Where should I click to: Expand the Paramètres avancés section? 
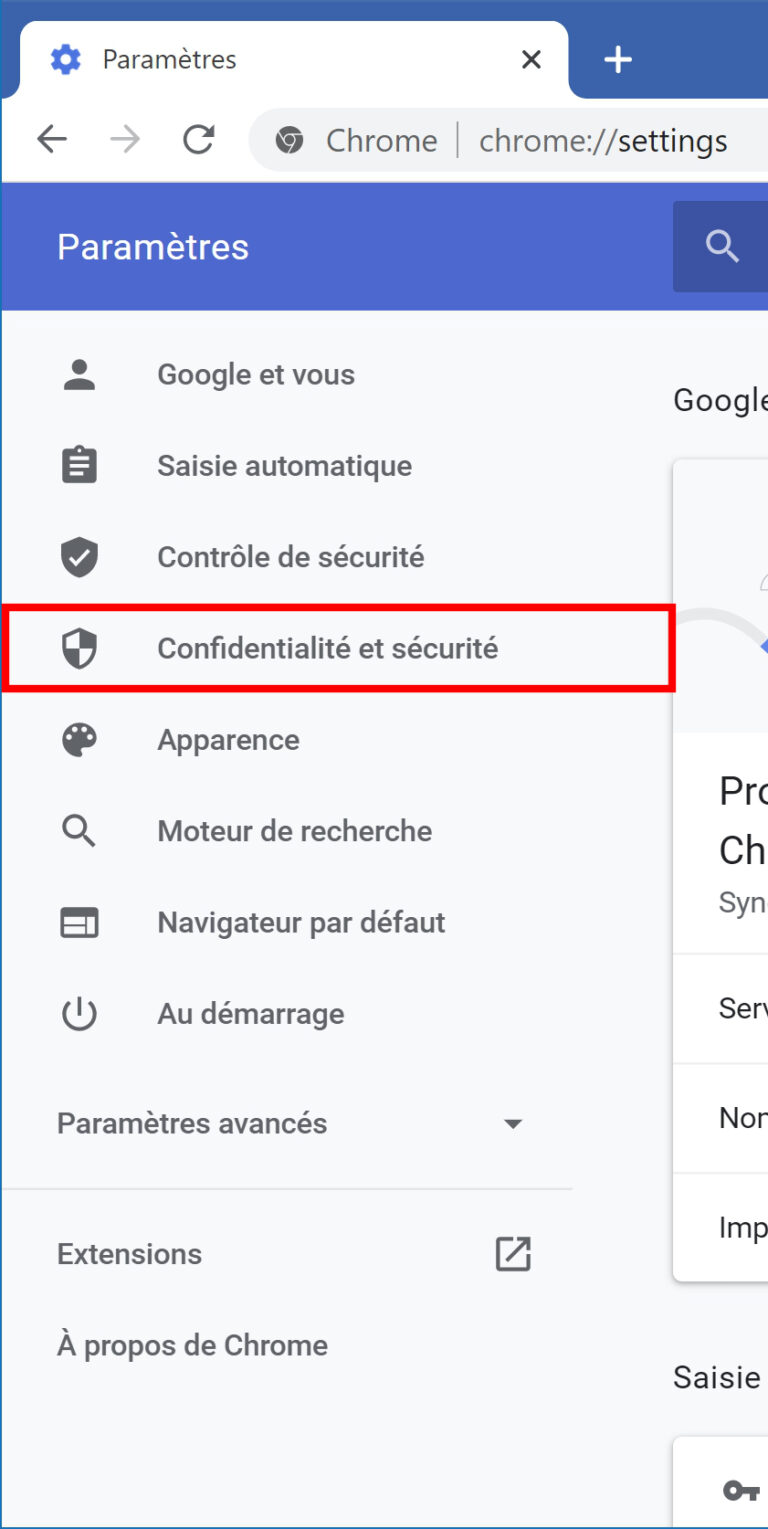(x=512, y=1124)
